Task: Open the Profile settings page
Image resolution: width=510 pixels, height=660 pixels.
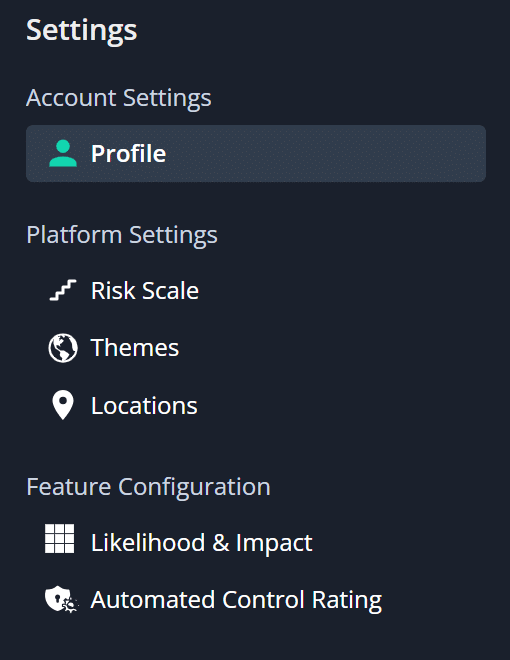Action: [256, 154]
